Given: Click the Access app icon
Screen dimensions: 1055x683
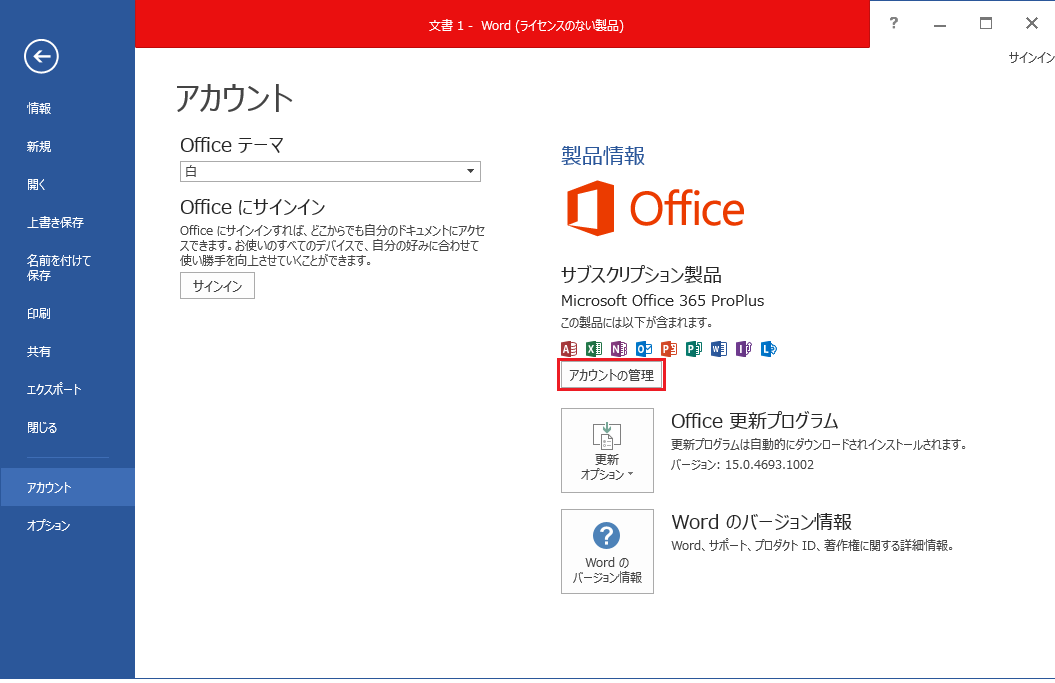Looking at the screenshot, I should pos(569,349).
